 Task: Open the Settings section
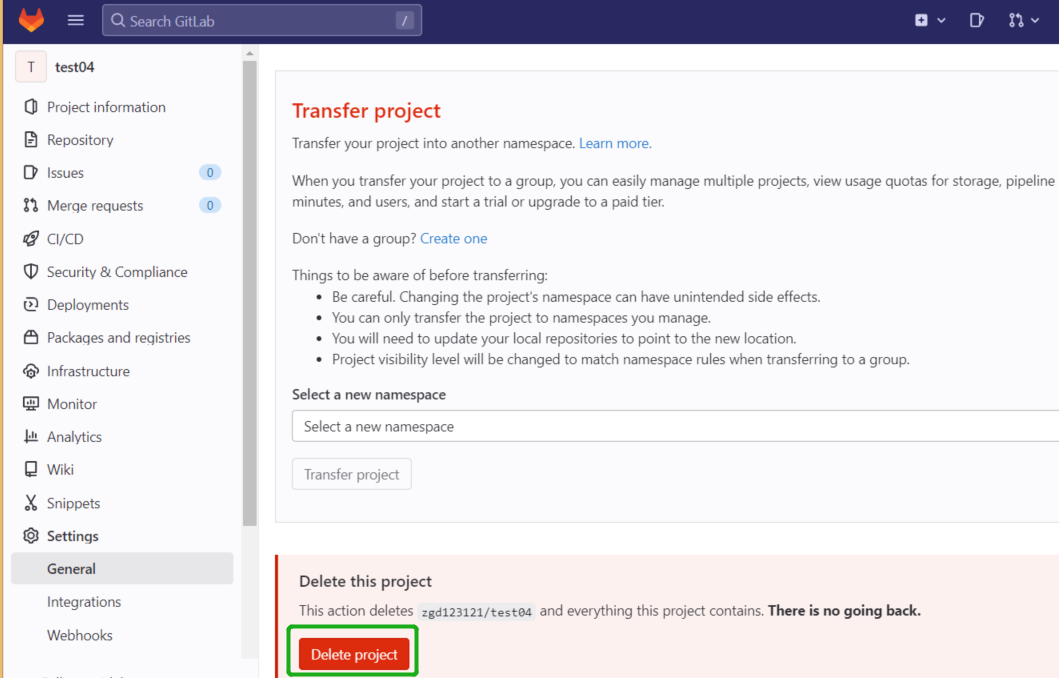point(73,536)
